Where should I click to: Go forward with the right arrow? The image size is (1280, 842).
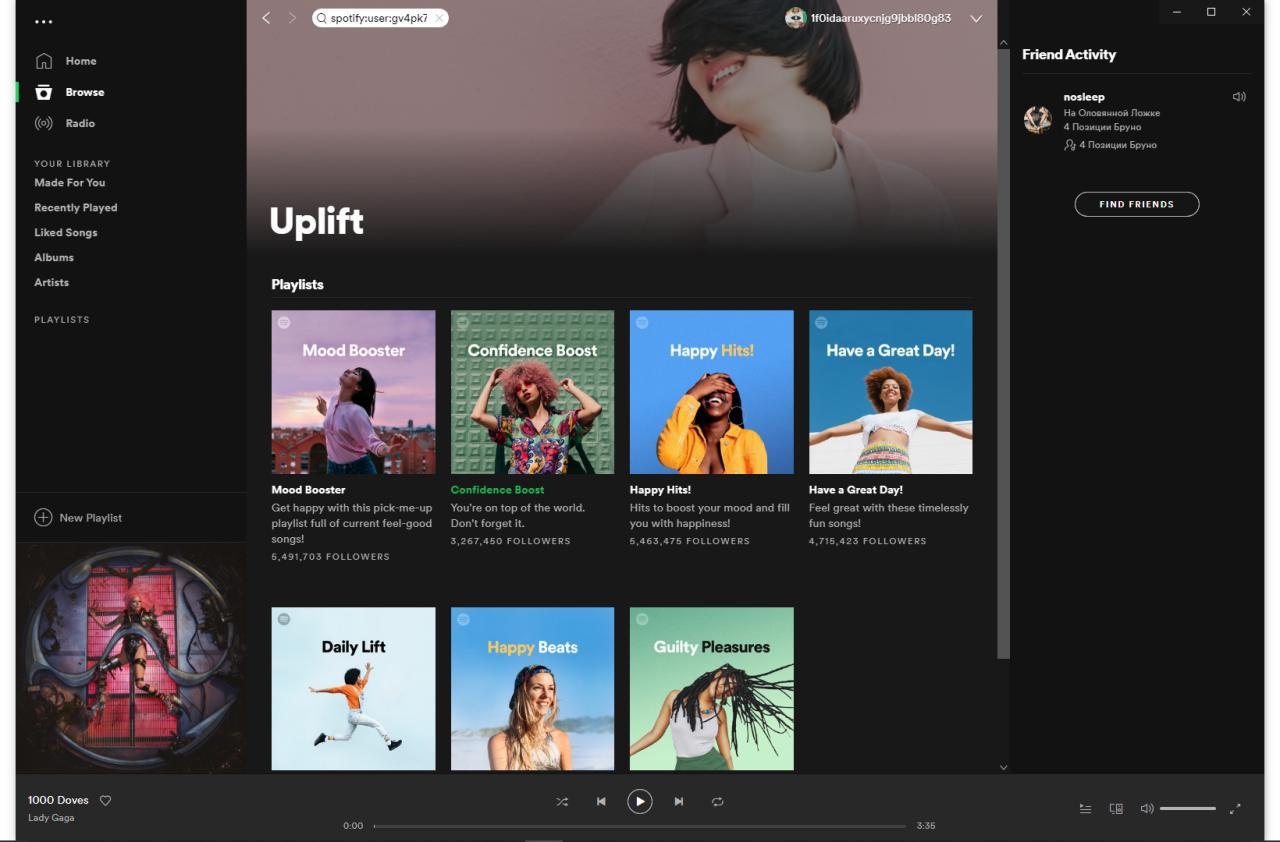click(x=292, y=18)
